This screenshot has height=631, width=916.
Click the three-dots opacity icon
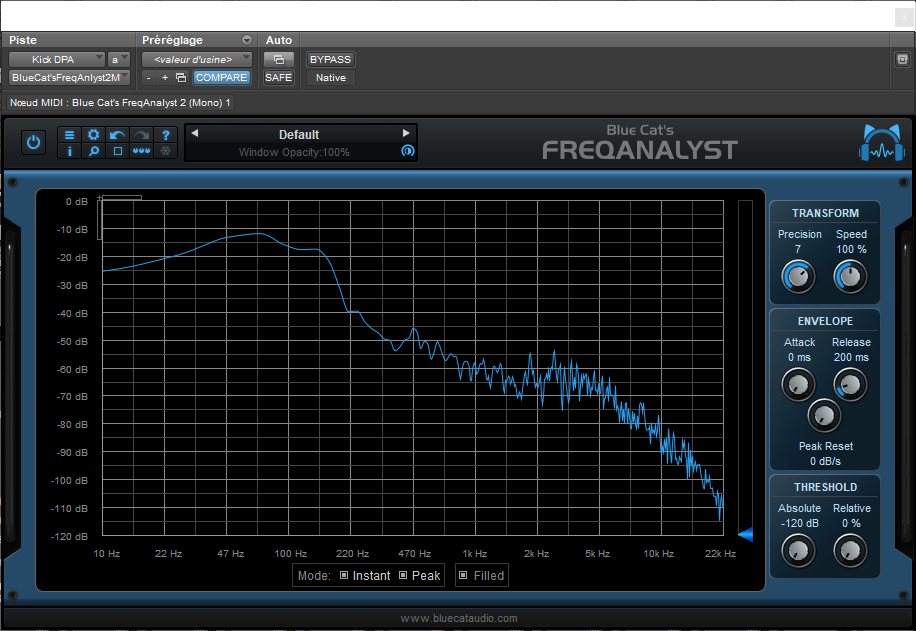141,151
